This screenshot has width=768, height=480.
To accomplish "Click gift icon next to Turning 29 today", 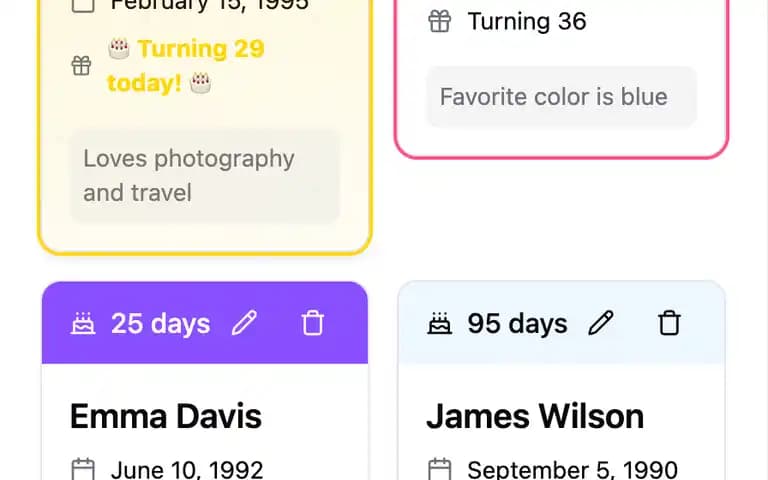I will [81, 66].
